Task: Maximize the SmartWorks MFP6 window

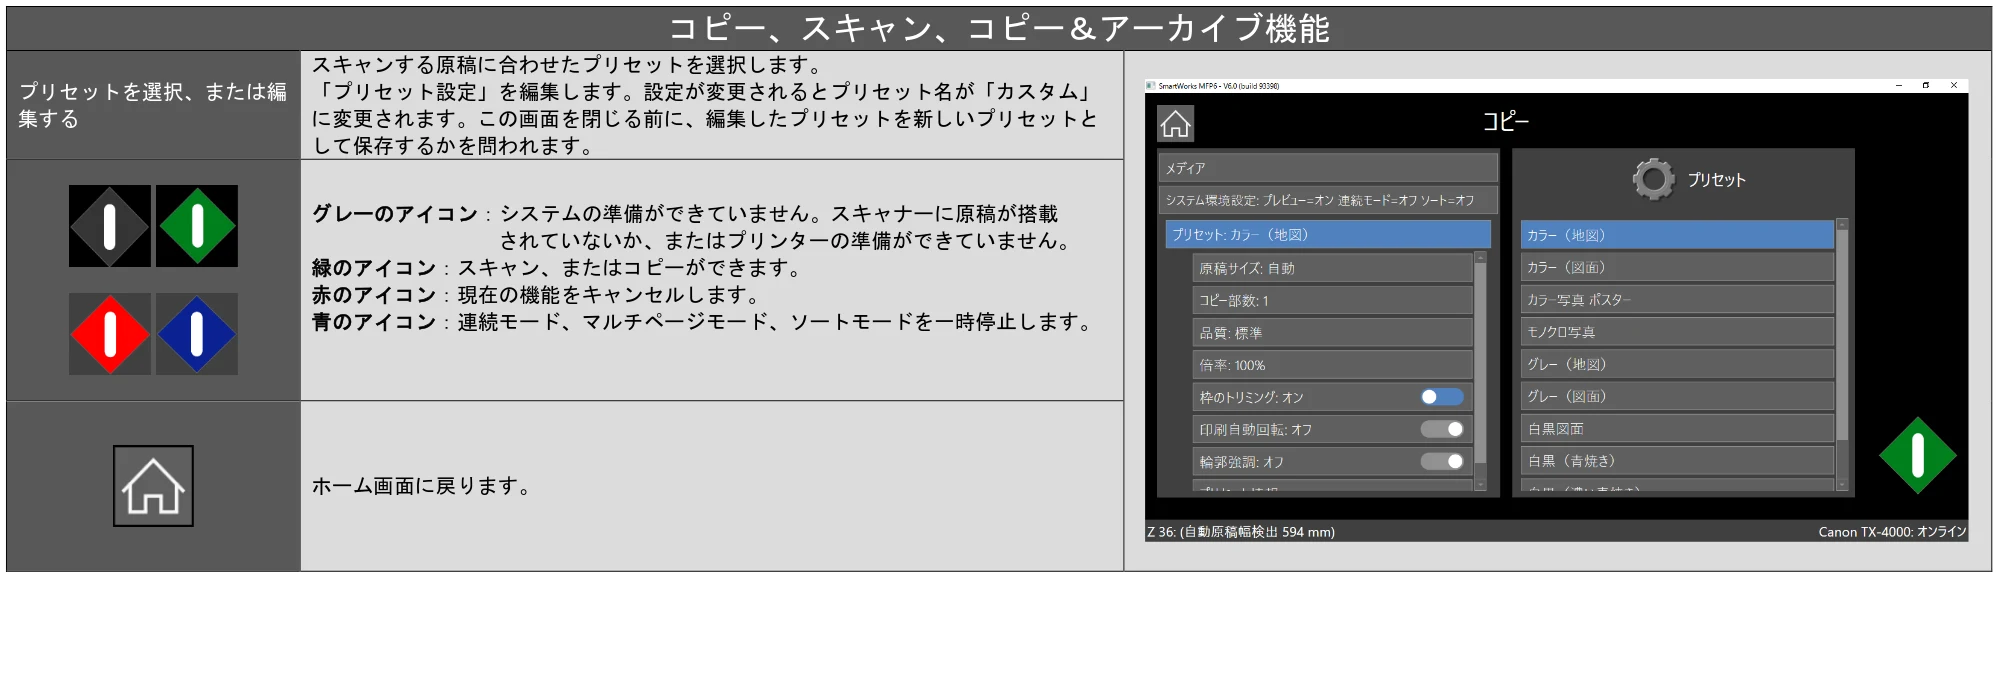Action: click(x=1926, y=86)
